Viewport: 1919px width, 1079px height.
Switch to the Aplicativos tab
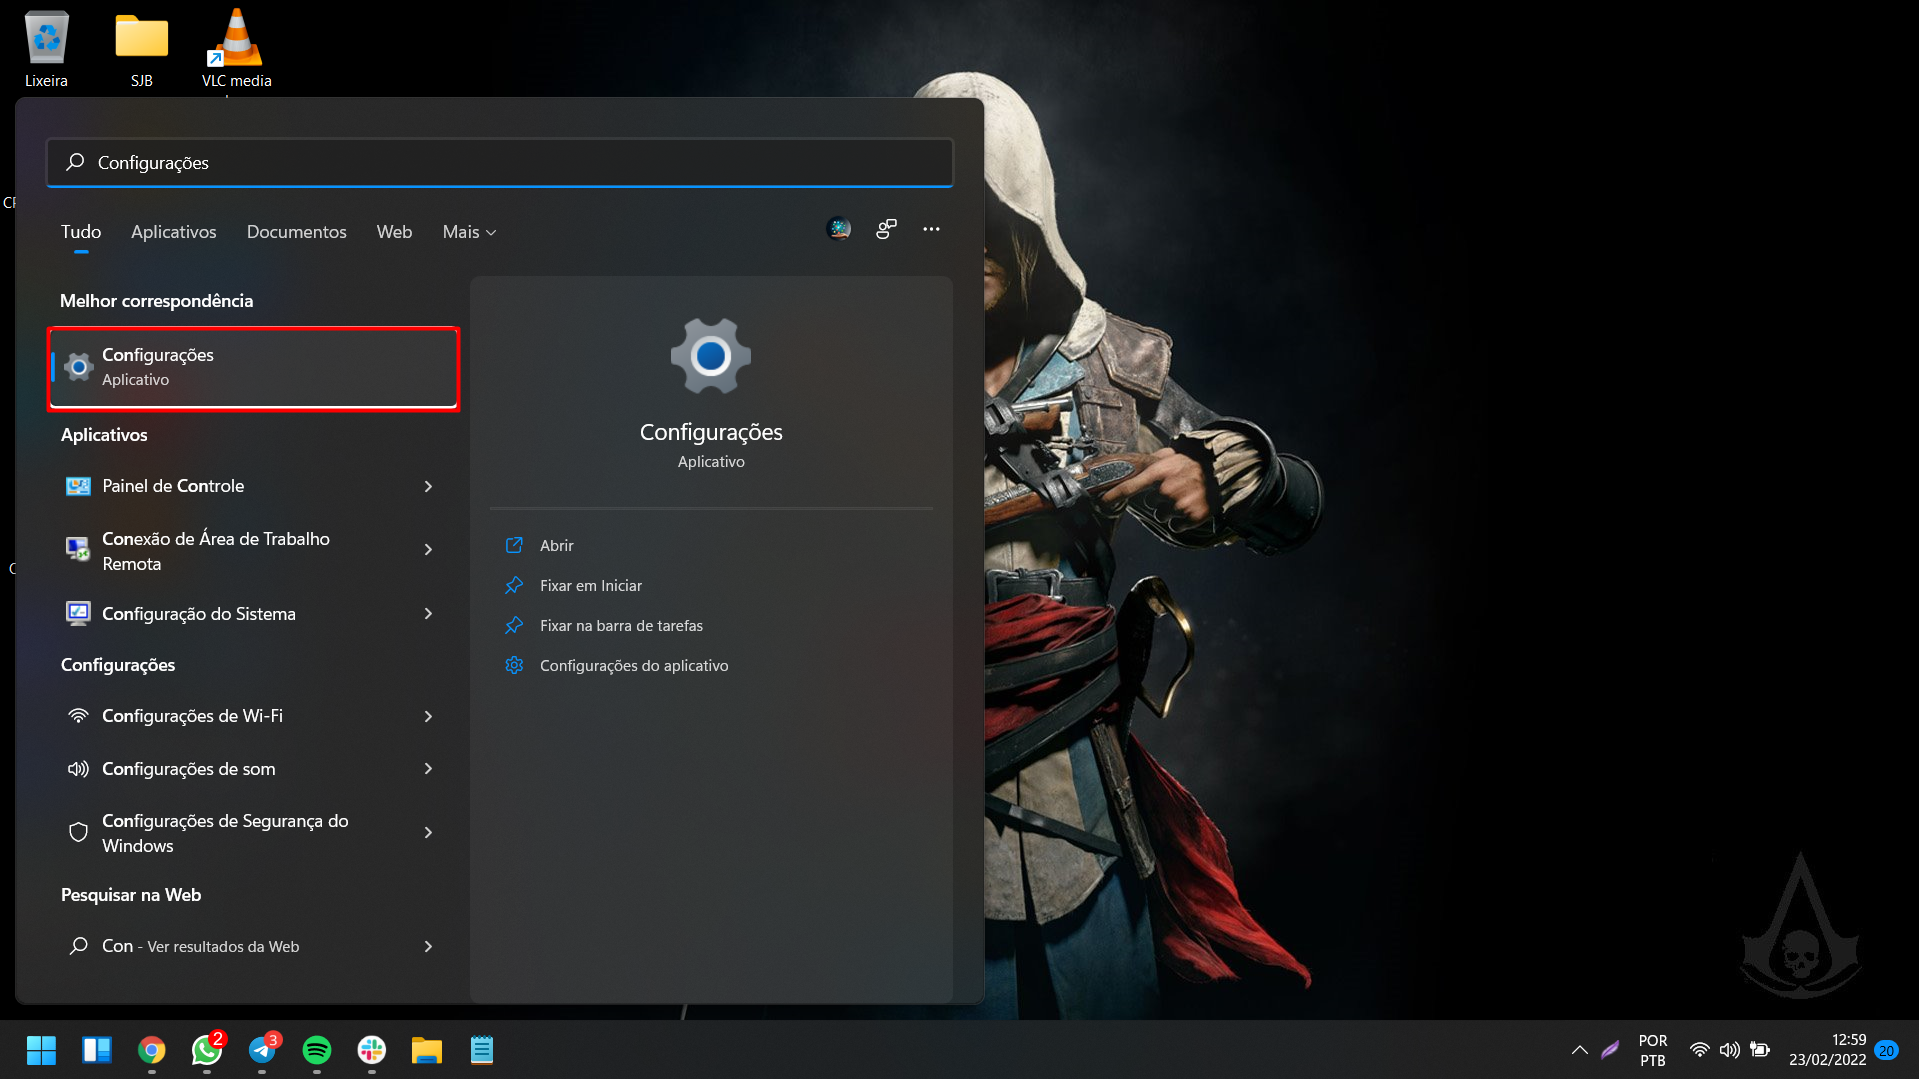173,231
